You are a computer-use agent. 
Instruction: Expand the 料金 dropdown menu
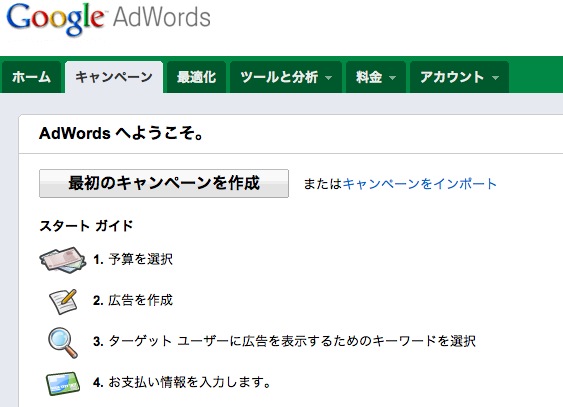(376, 77)
